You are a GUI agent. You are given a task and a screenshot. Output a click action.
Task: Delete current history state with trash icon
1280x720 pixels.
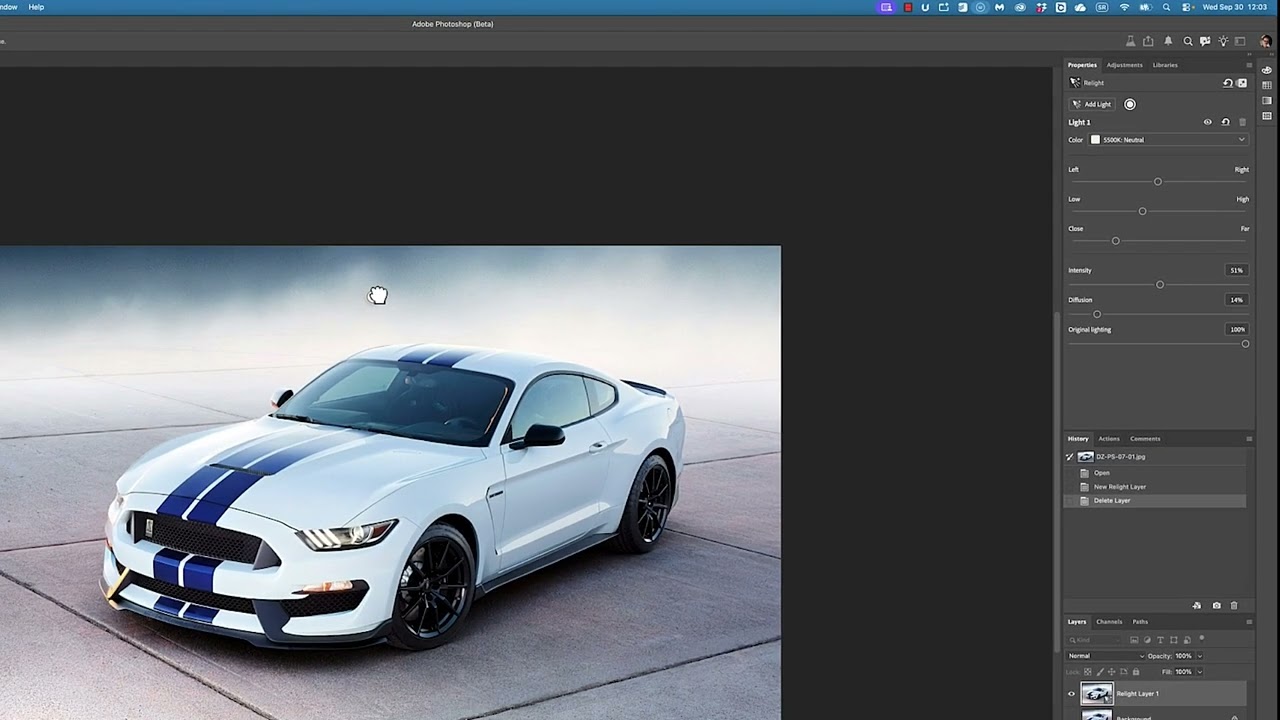click(x=1234, y=606)
